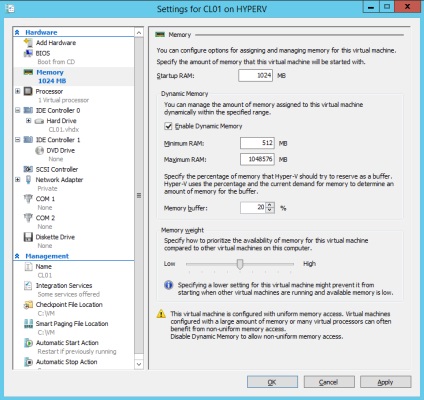
Task: Click the tree scrollbar down arrow
Action: click(139, 364)
